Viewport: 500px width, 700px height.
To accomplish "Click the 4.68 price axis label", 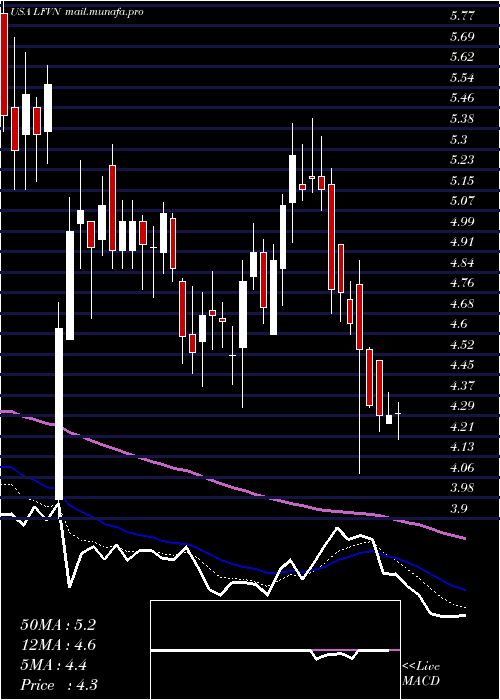I will pyautogui.click(x=462, y=304).
